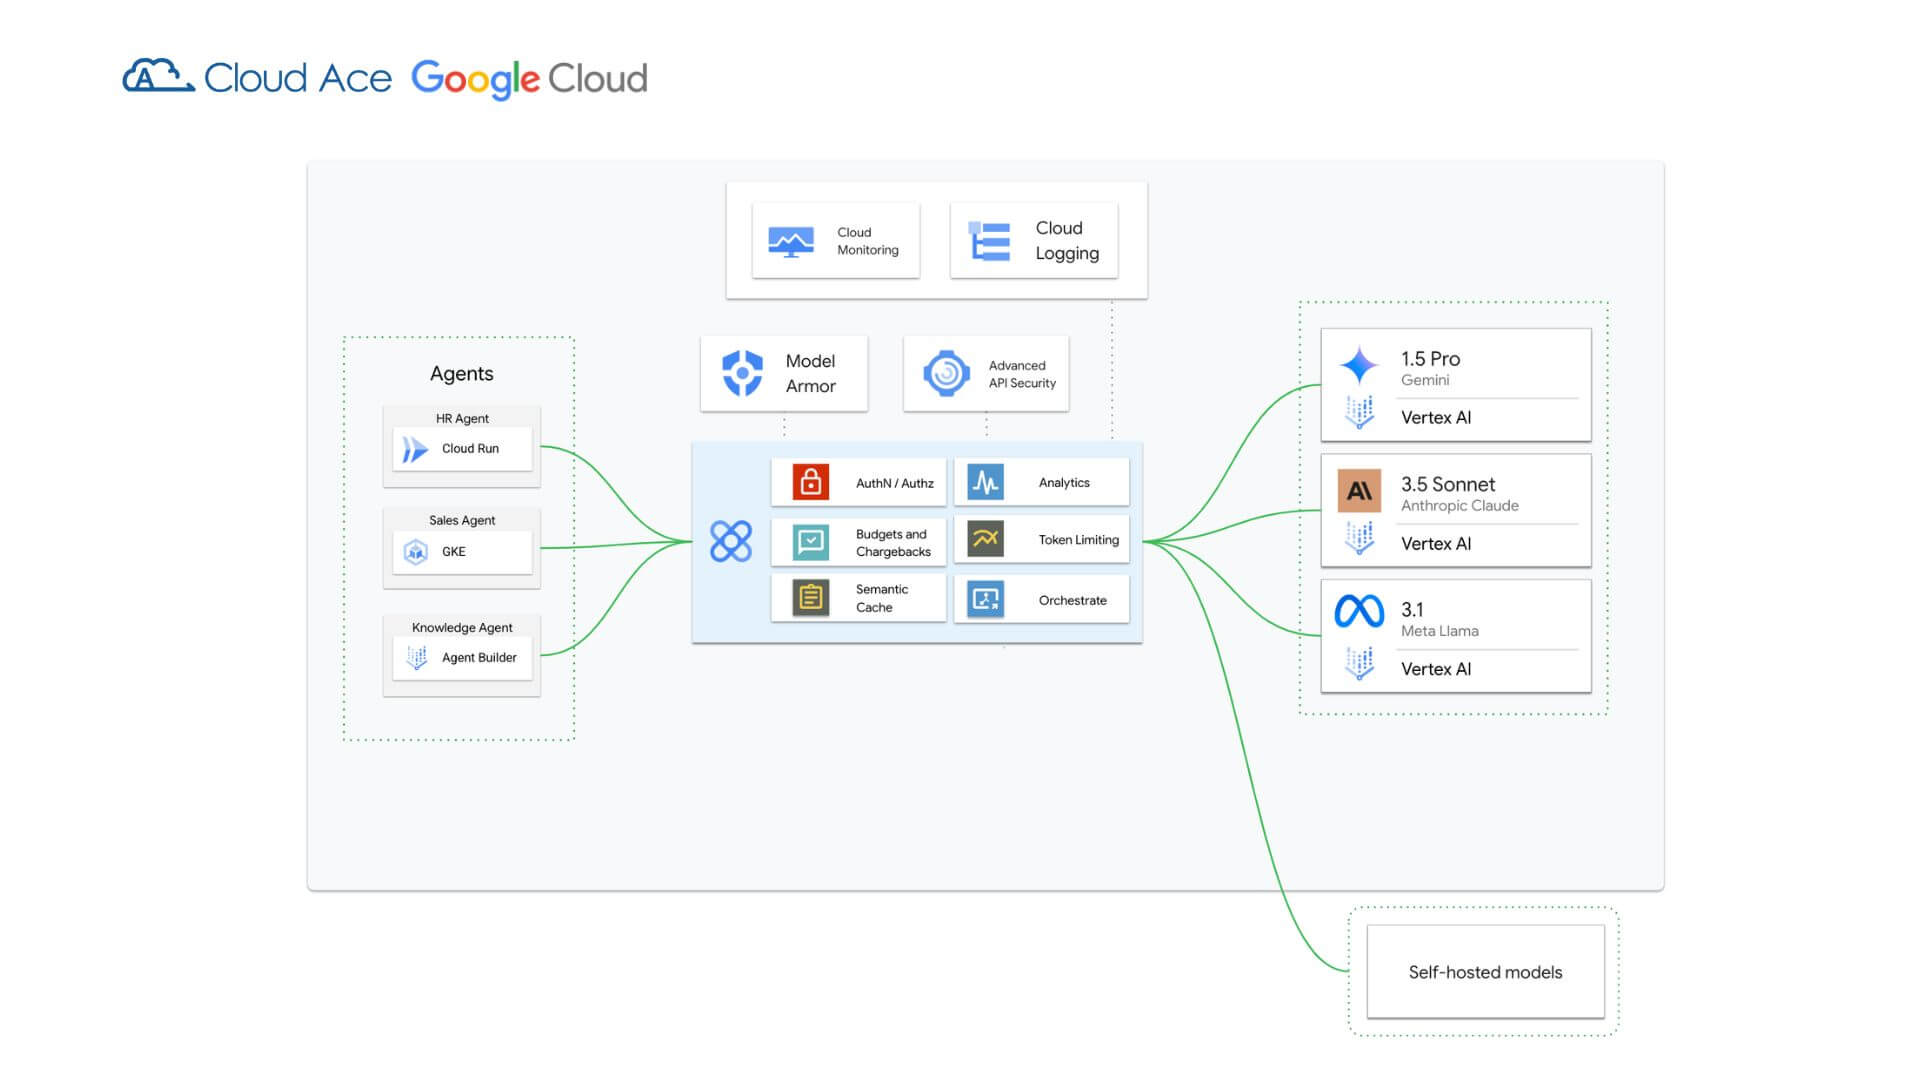Click Vertex AI icon under Gemini
Image resolution: width=1920 pixels, height=1080 pixels.
tap(1359, 413)
